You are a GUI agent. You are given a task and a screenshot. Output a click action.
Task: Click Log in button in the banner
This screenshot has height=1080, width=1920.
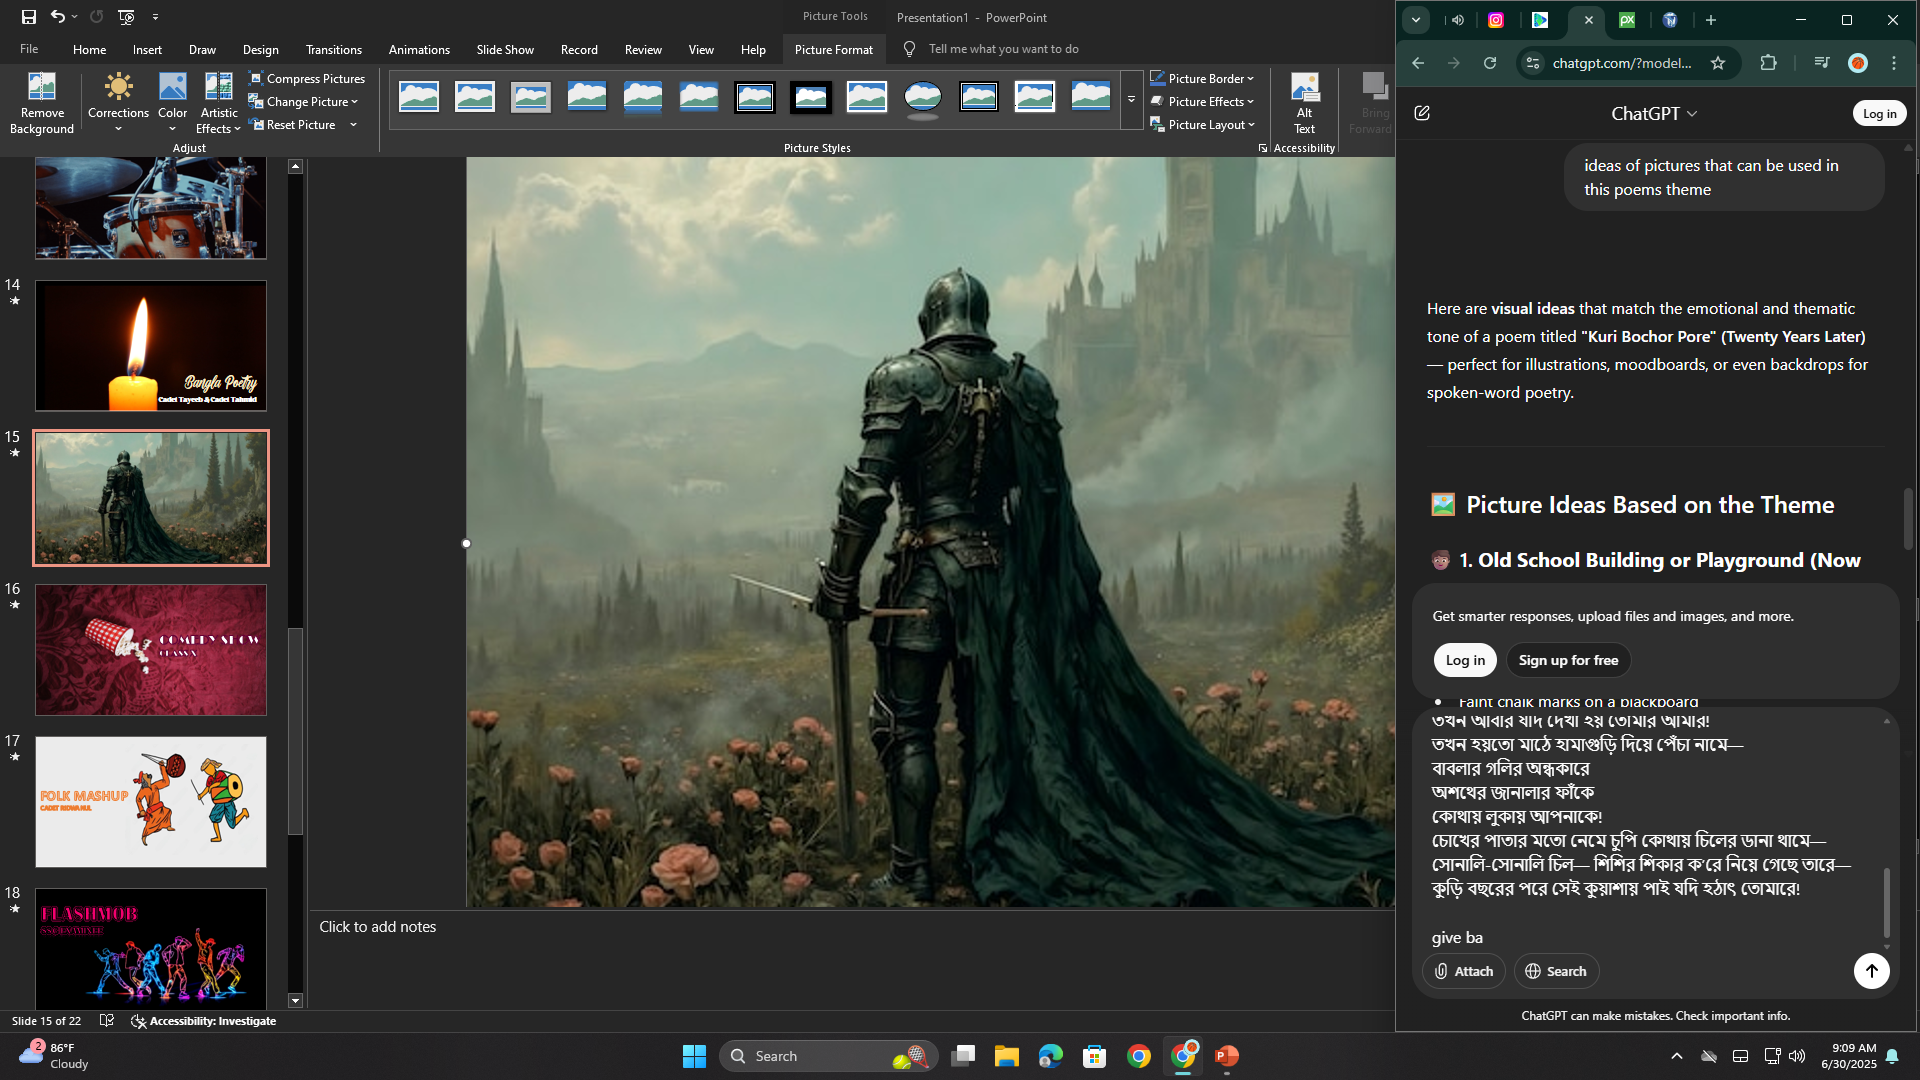point(1465,660)
